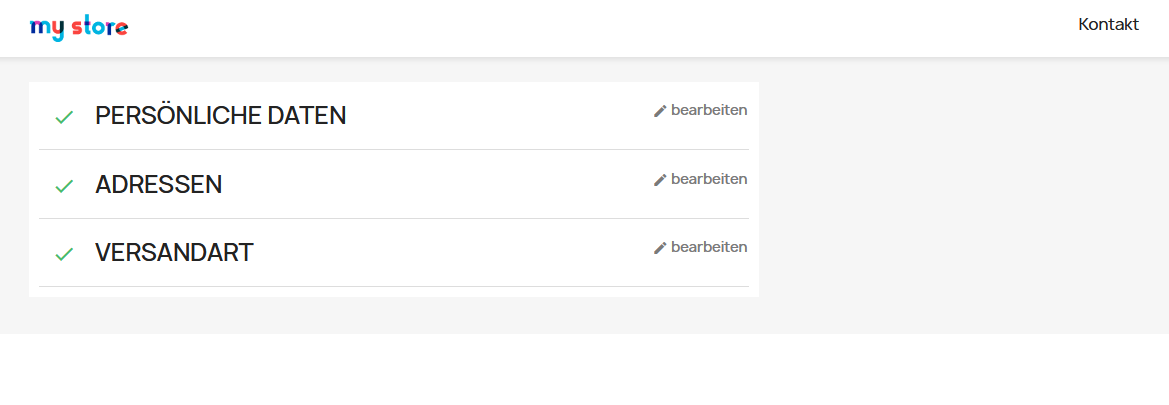Click blank white area below the gray section

click(584, 370)
